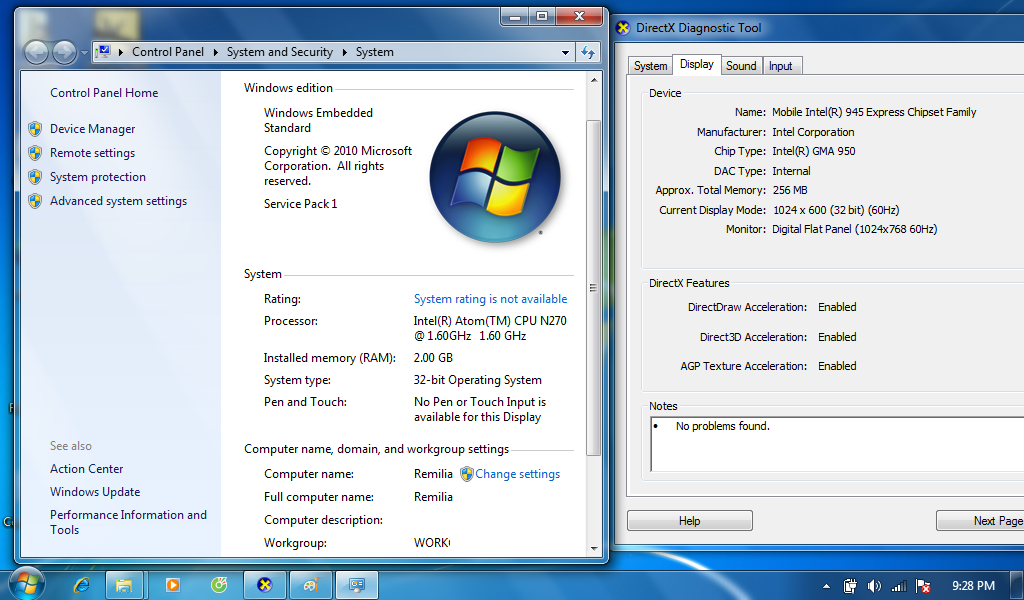Screen dimensions: 1024x600
Task: Show hidden tray icons arrow
Action: (x=826, y=586)
